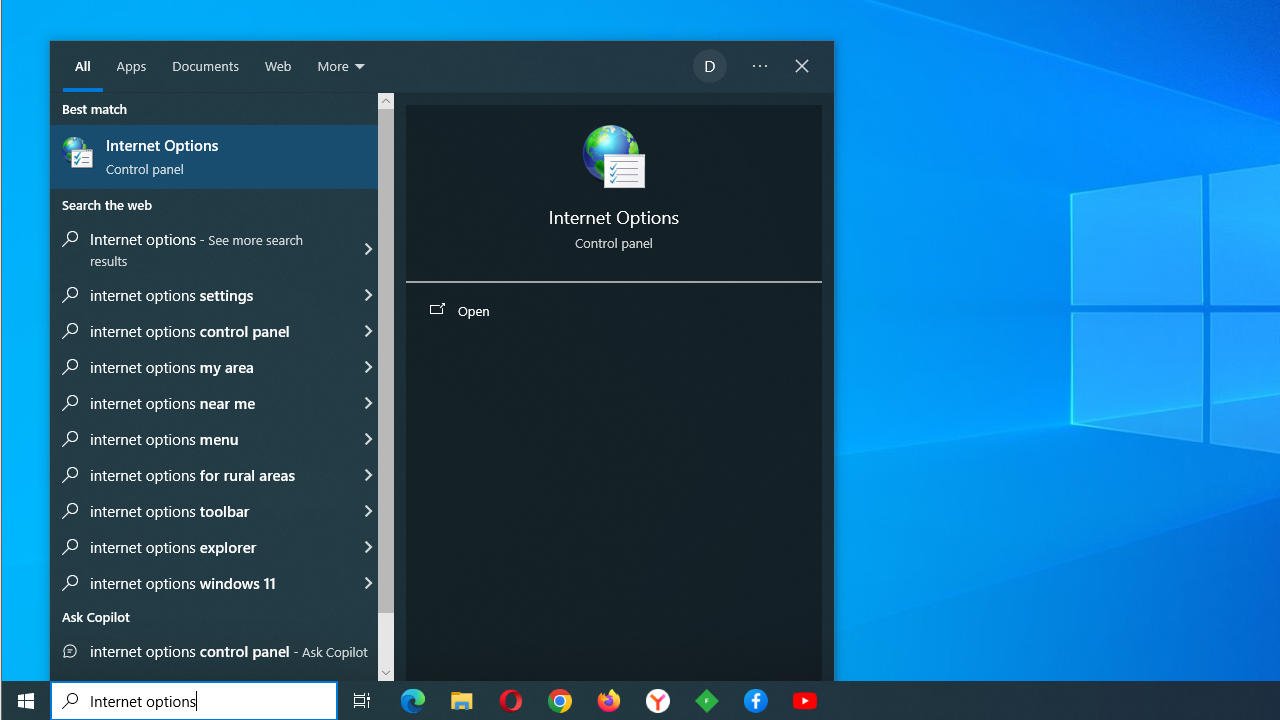Expand the More filter dropdown
The image size is (1280, 720).
coord(341,67)
